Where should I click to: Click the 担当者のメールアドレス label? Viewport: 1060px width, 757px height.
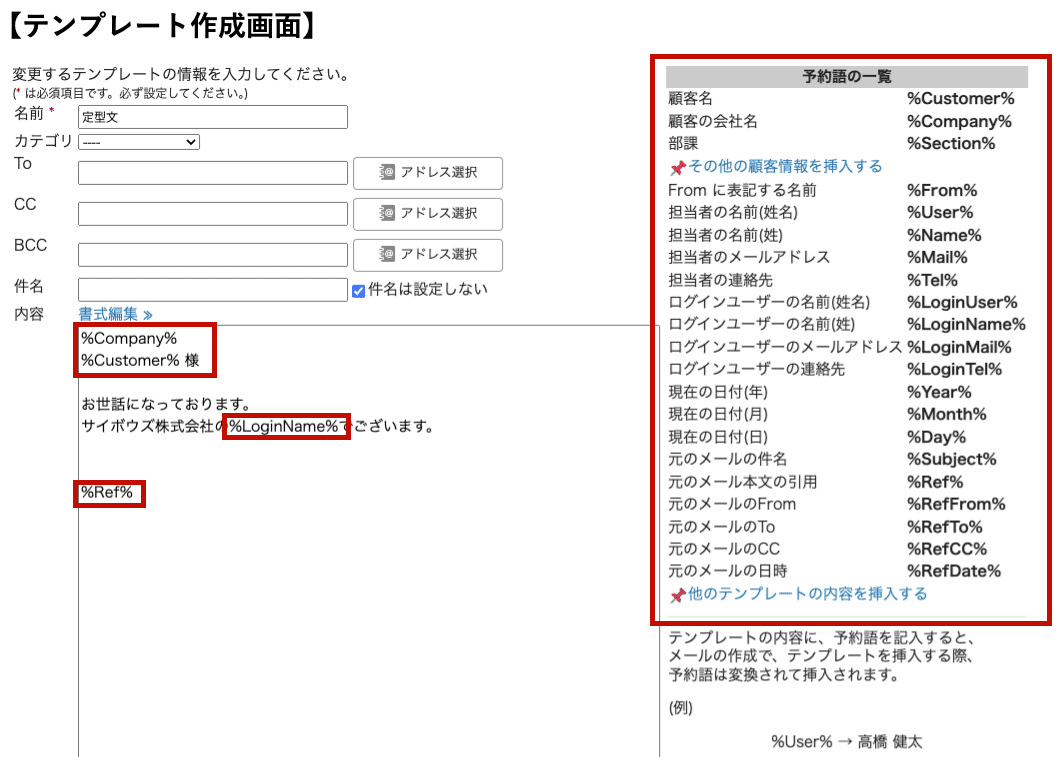[749, 258]
